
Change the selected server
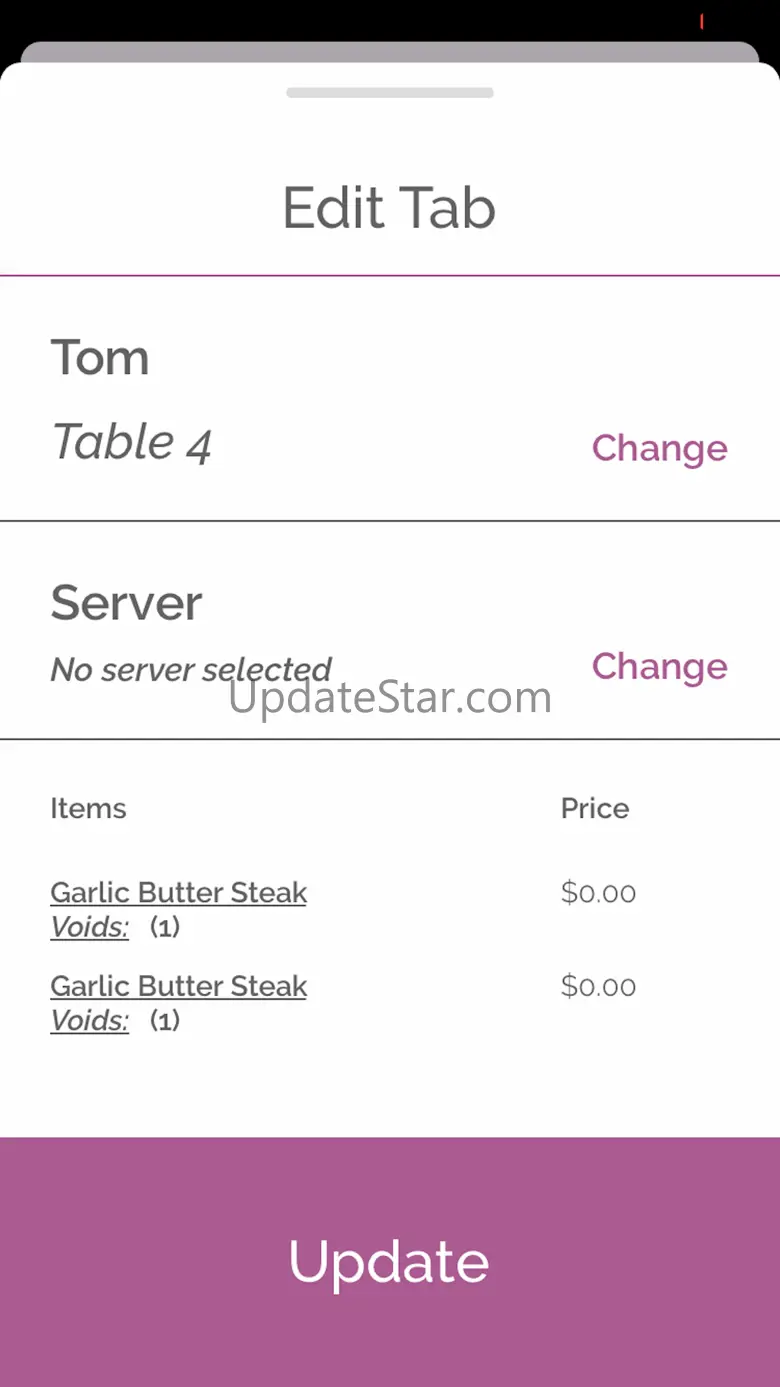point(659,666)
